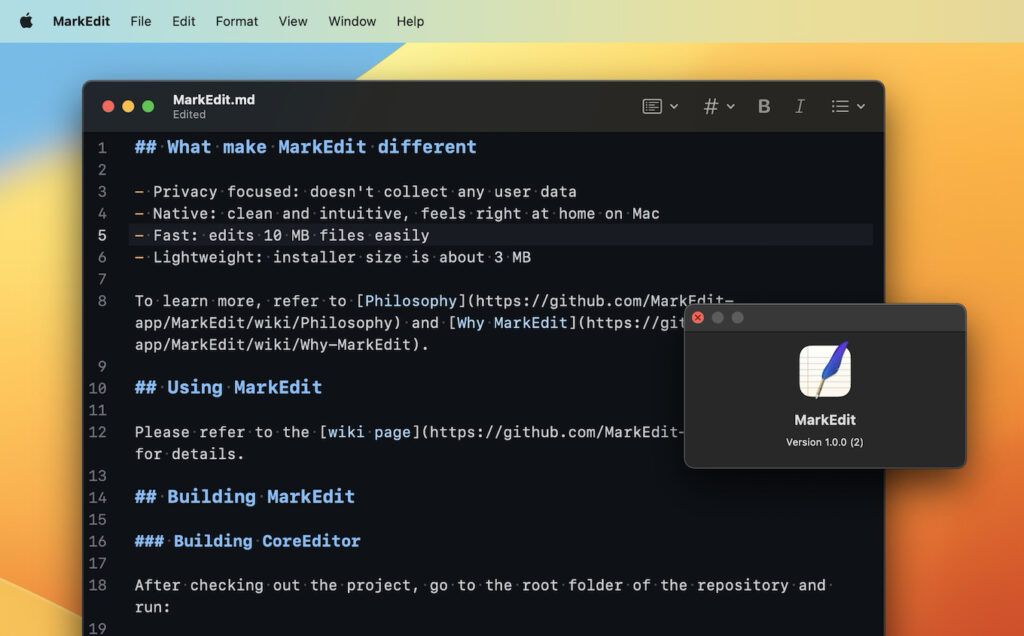
Task: Open the Format menu
Action: pos(236,20)
